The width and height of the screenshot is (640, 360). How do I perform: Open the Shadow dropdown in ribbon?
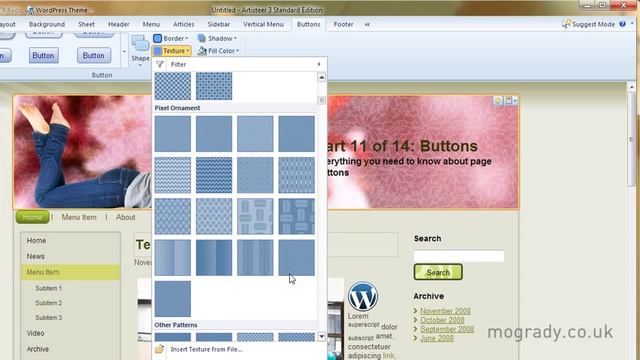point(217,38)
